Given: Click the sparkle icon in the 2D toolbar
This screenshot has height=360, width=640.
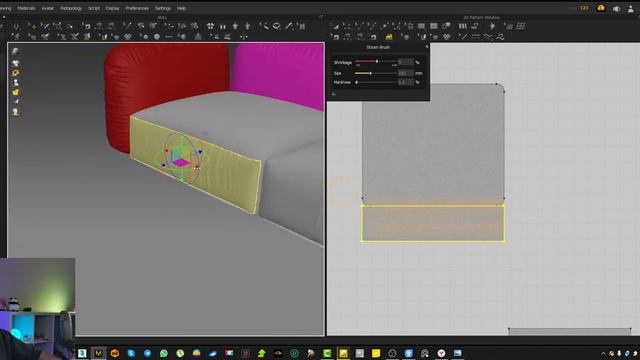Looking at the screenshot, I should pos(493,26).
